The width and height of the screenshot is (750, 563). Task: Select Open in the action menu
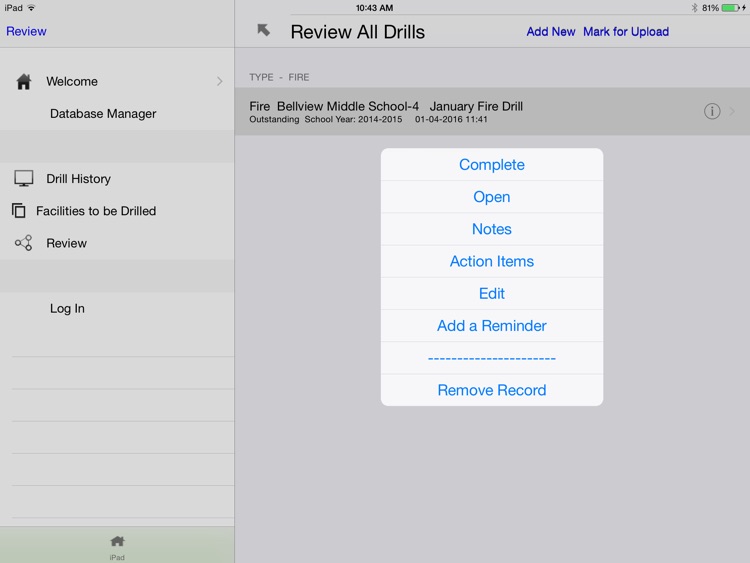491,197
